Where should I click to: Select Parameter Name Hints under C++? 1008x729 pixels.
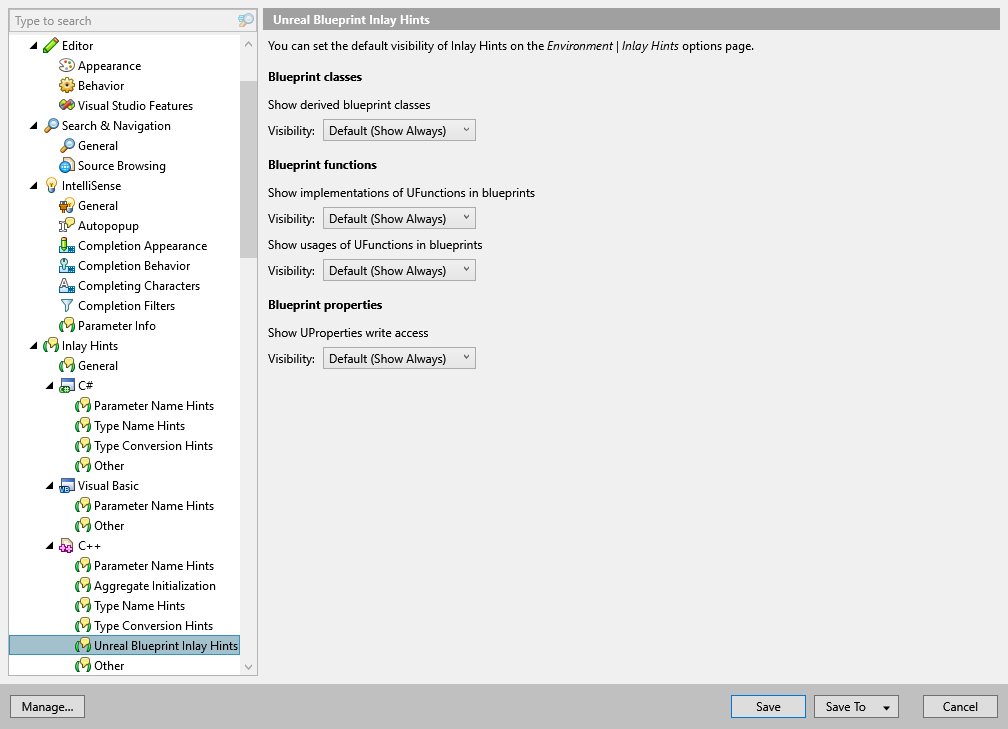point(154,566)
